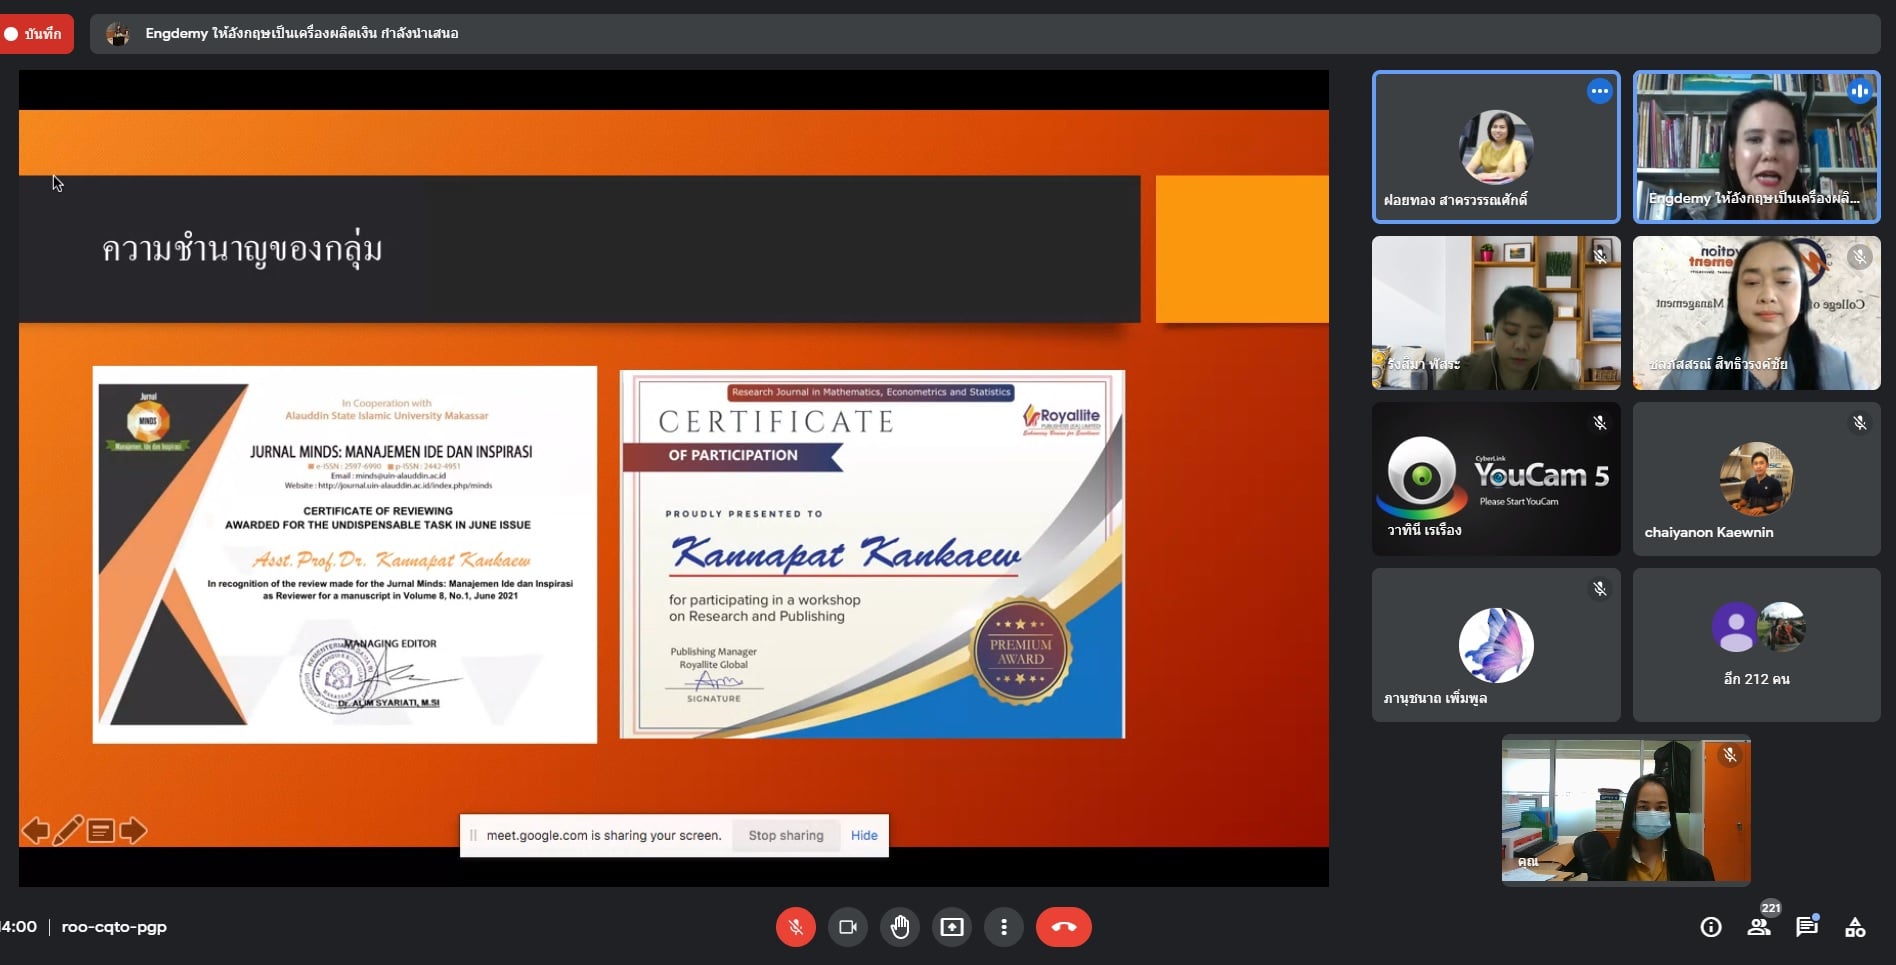Open meeting details info icon
This screenshot has height=965, width=1896.
(x=1711, y=927)
